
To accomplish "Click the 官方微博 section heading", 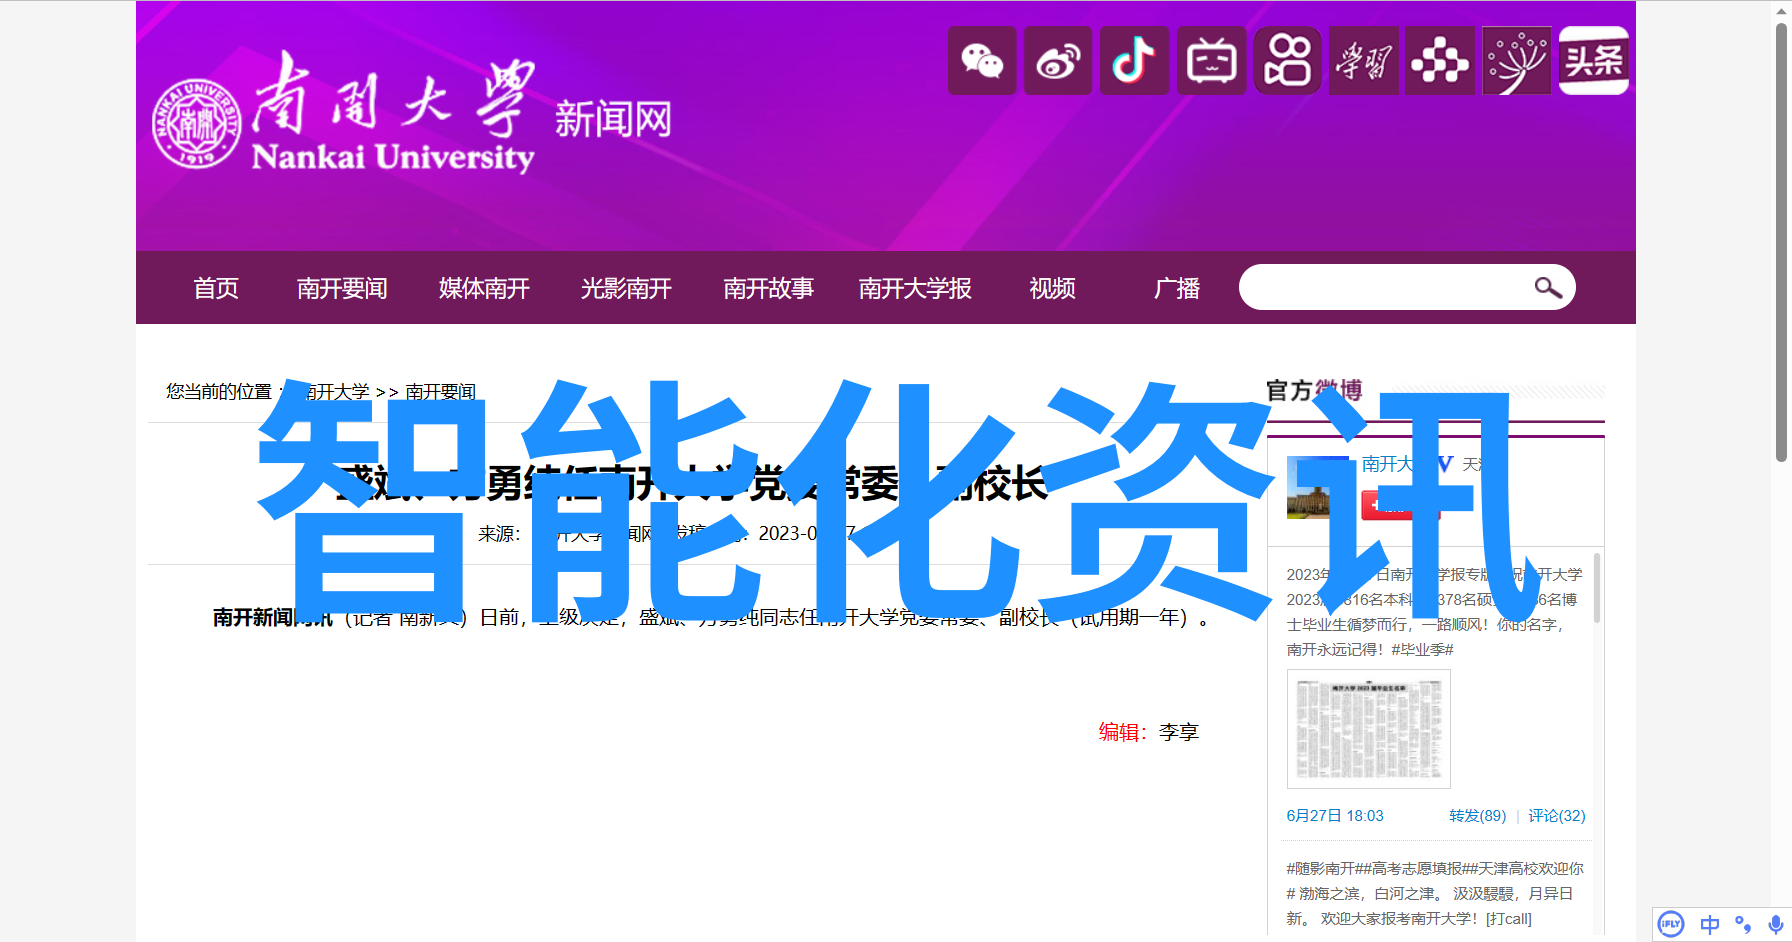I will 1313,390.
